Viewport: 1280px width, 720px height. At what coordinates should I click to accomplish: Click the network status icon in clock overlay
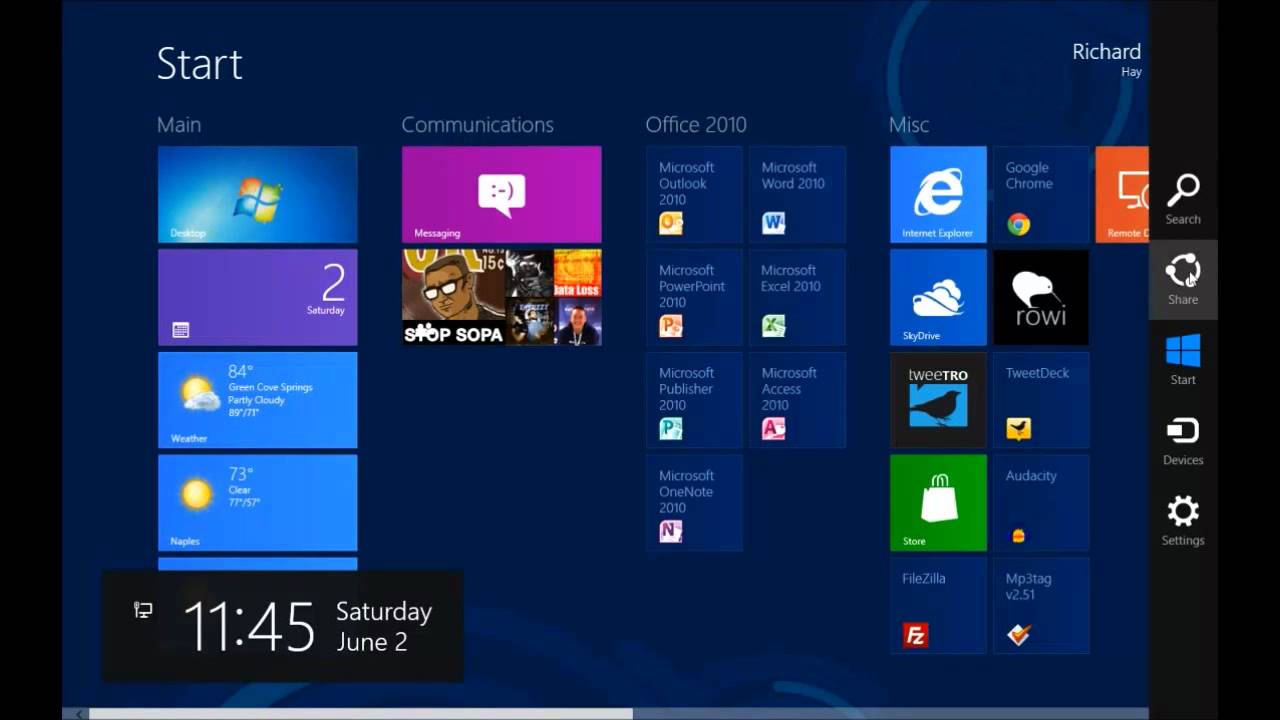click(143, 610)
